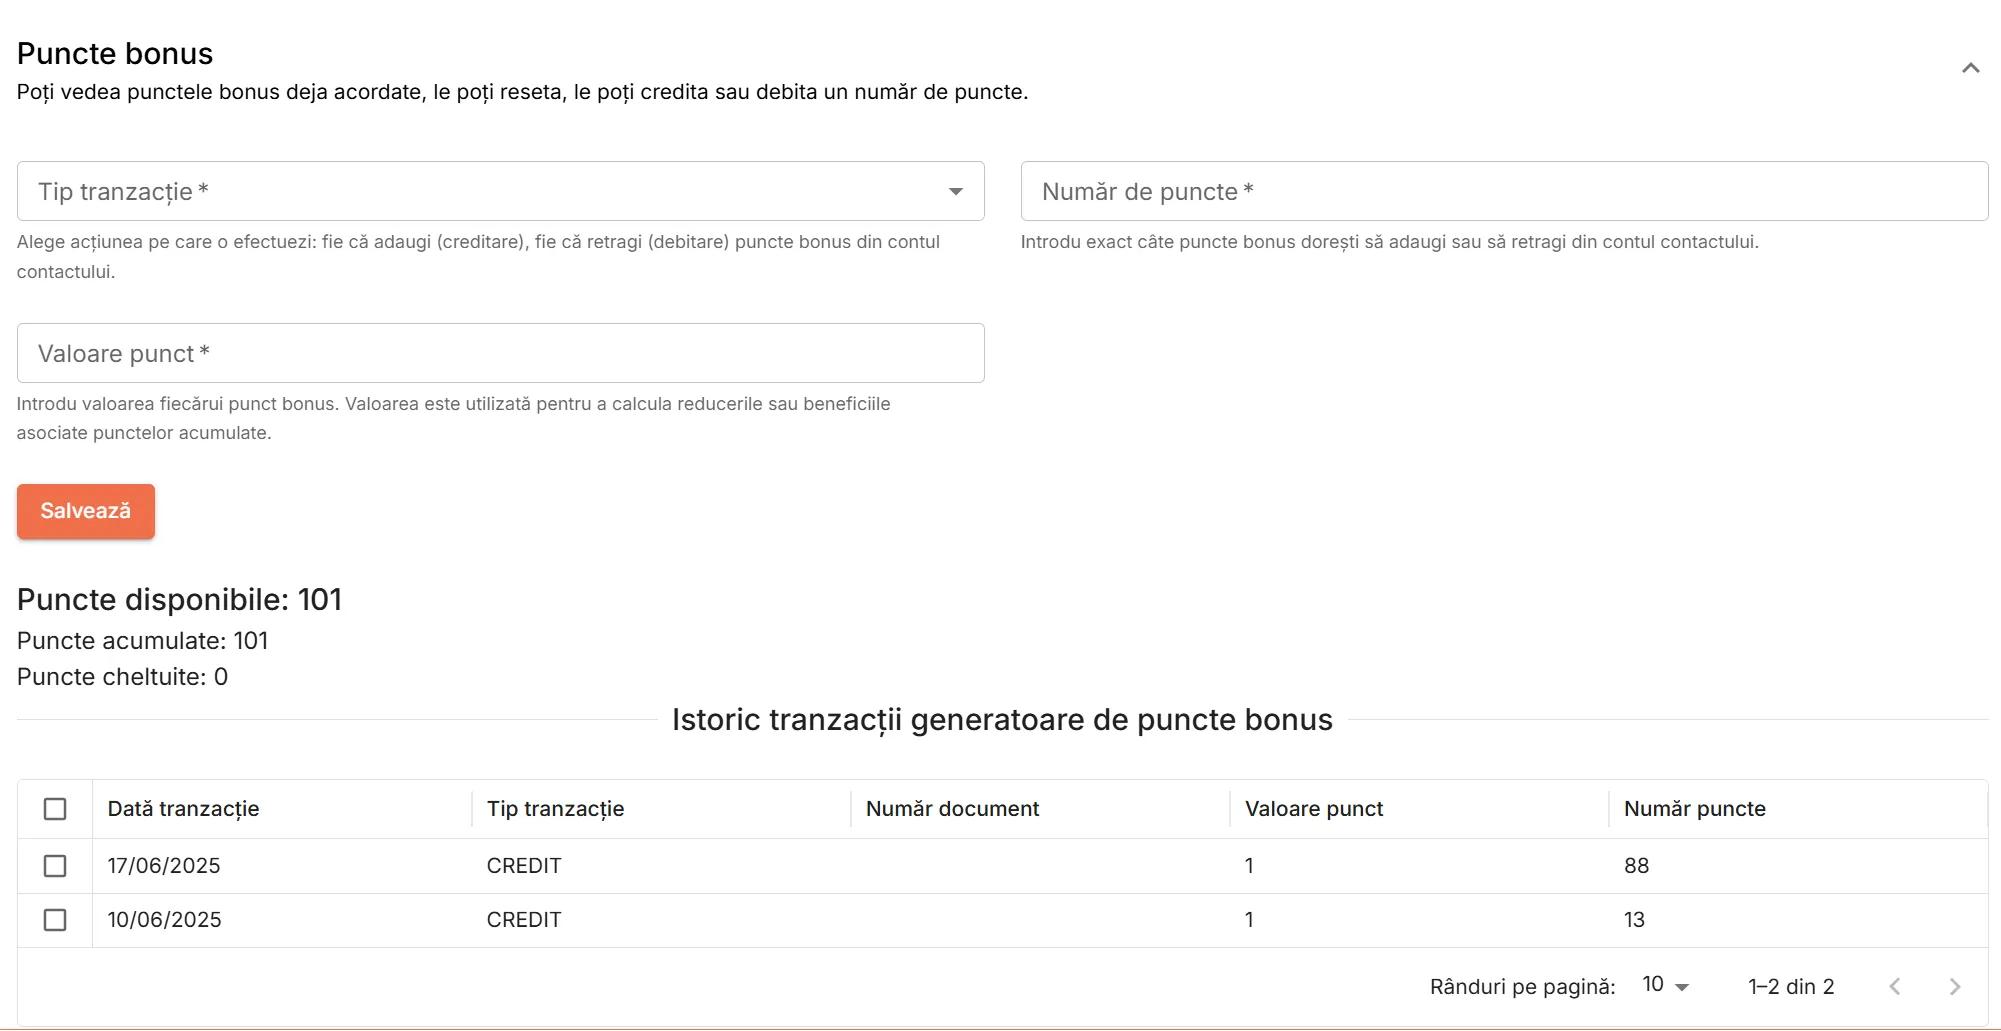Check the row dated 10/06/2025

(55, 920)
